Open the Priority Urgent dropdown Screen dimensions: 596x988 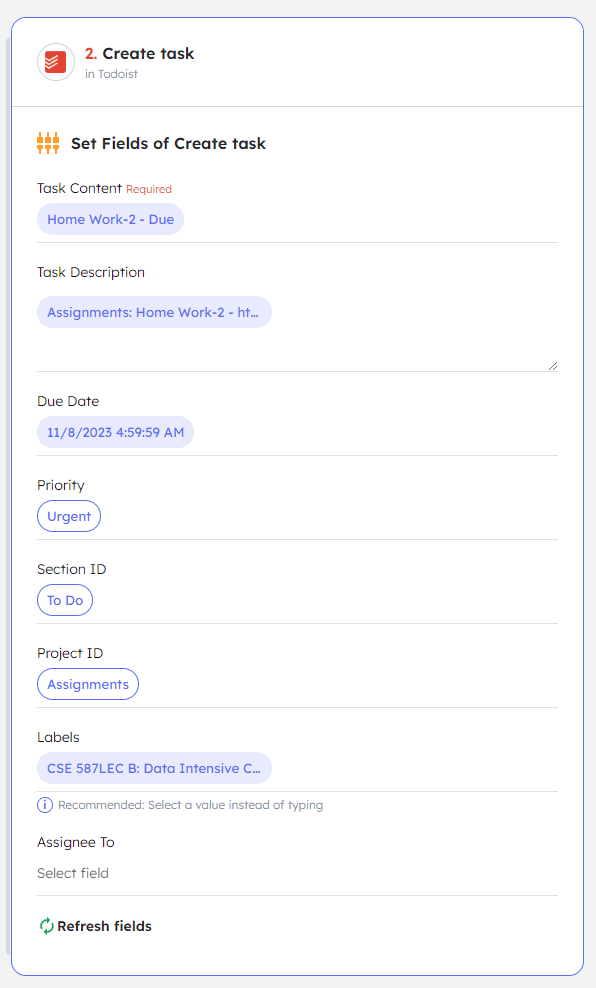(x=69, y=516)
